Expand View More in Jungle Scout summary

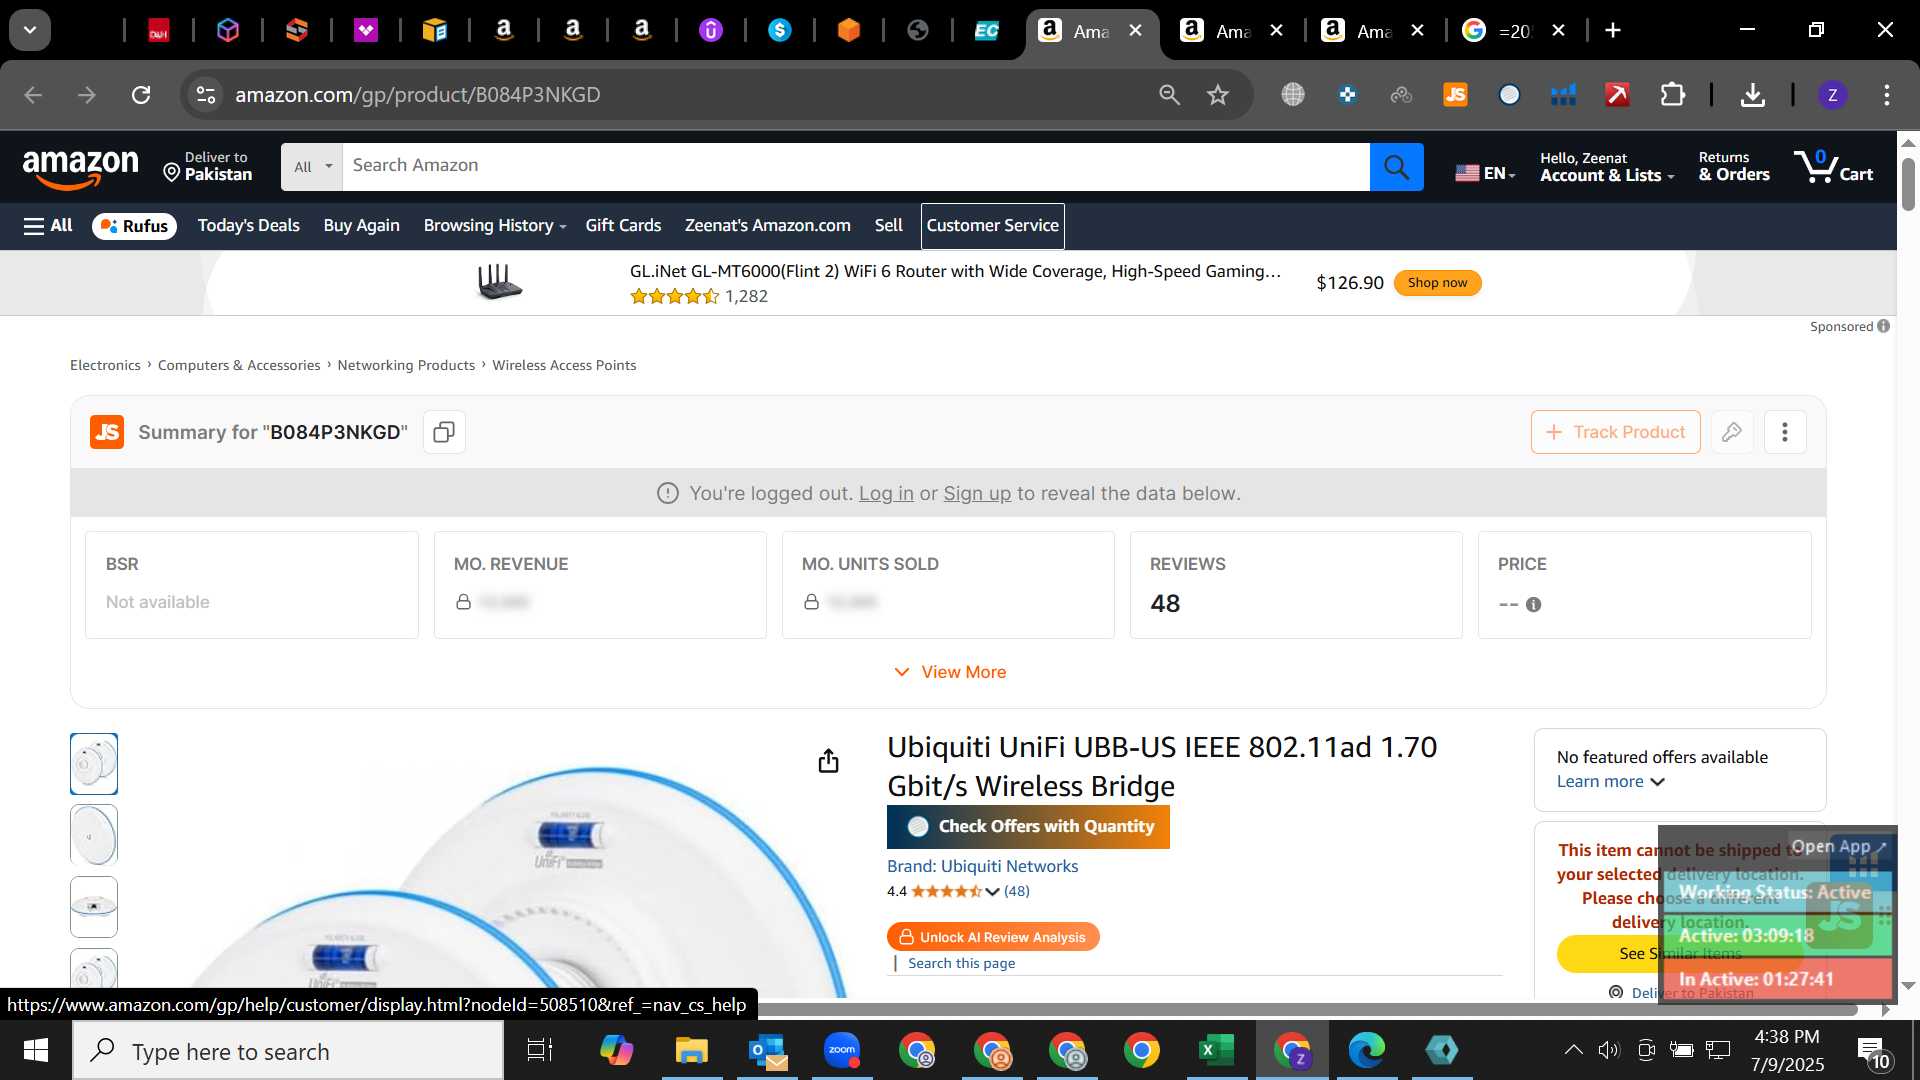pyautogui.click(x=950, y=672)
